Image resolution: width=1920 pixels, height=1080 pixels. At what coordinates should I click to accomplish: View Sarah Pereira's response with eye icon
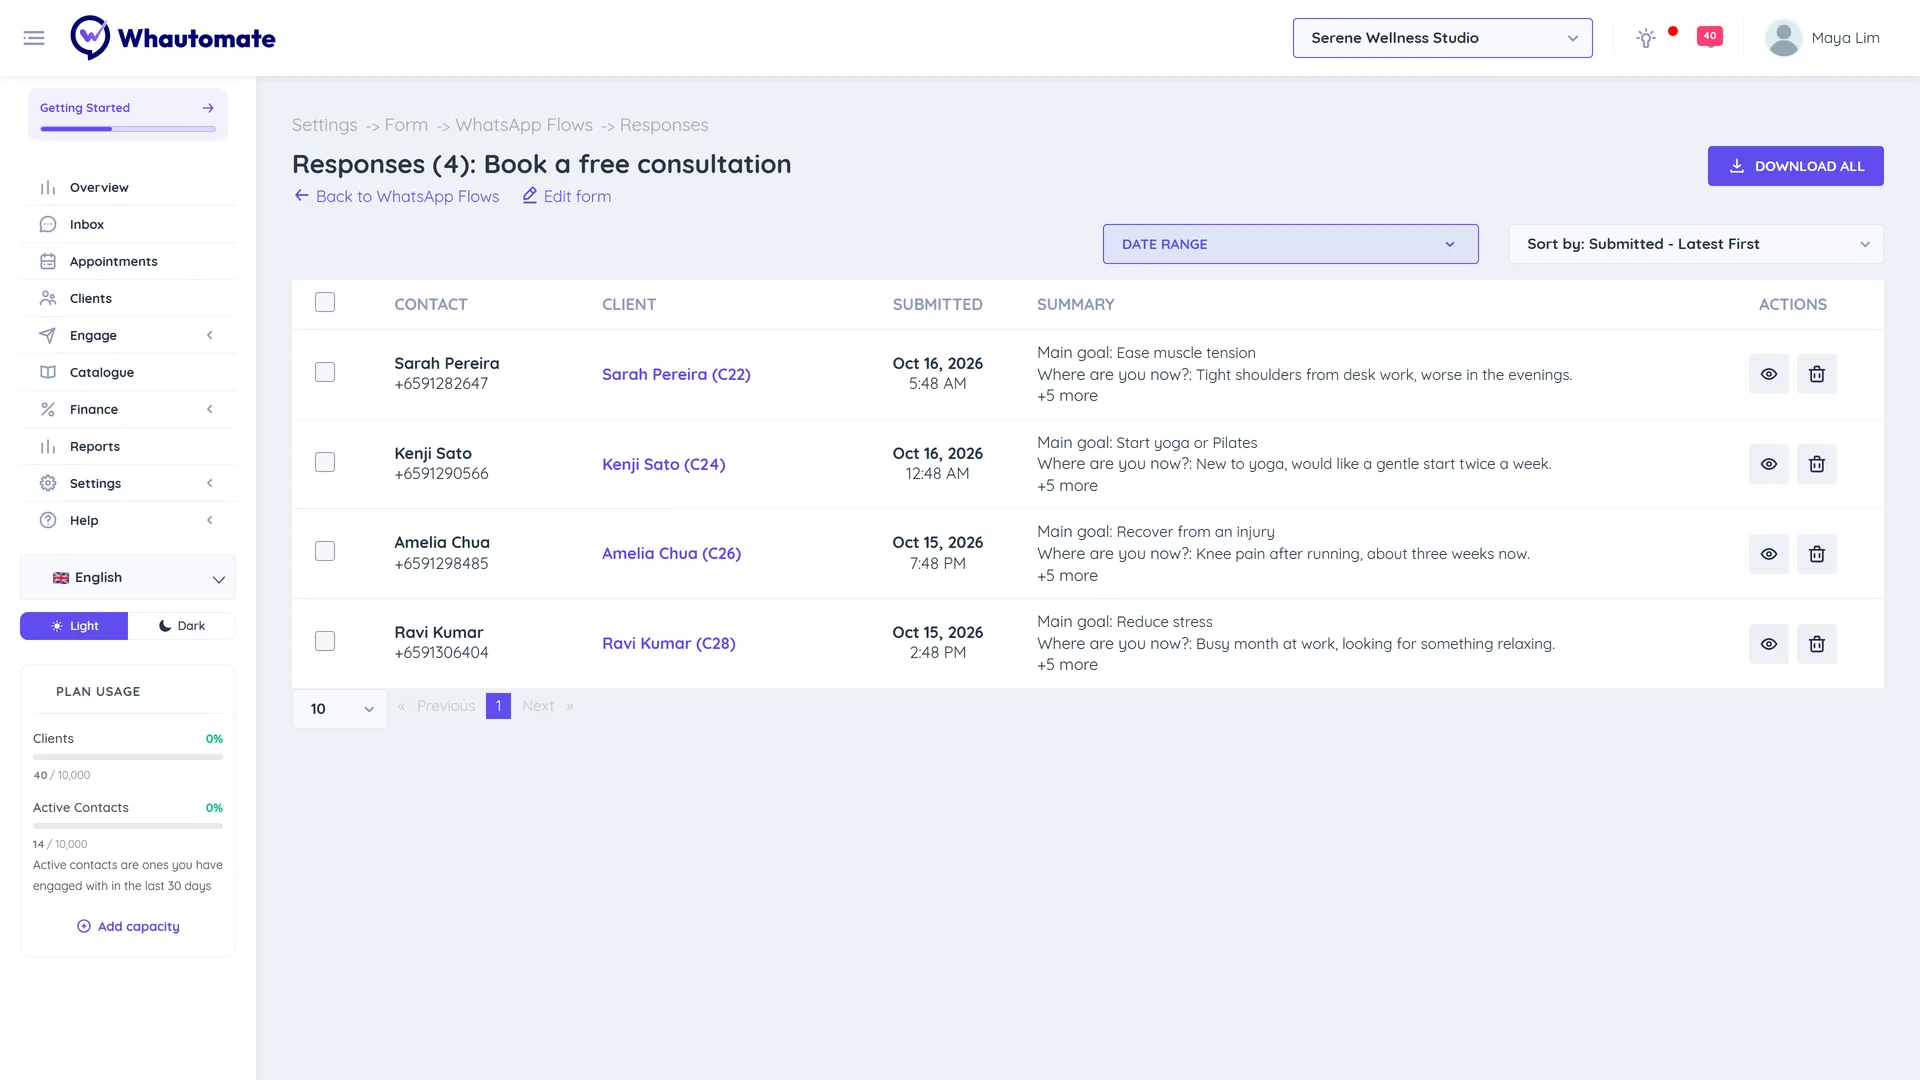point(1768,374)
